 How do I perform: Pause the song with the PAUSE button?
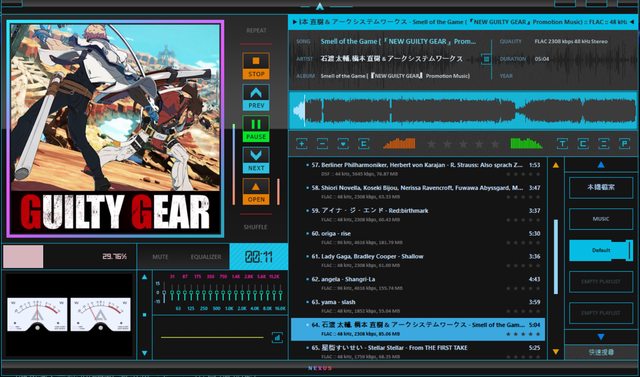click(256, 129)
